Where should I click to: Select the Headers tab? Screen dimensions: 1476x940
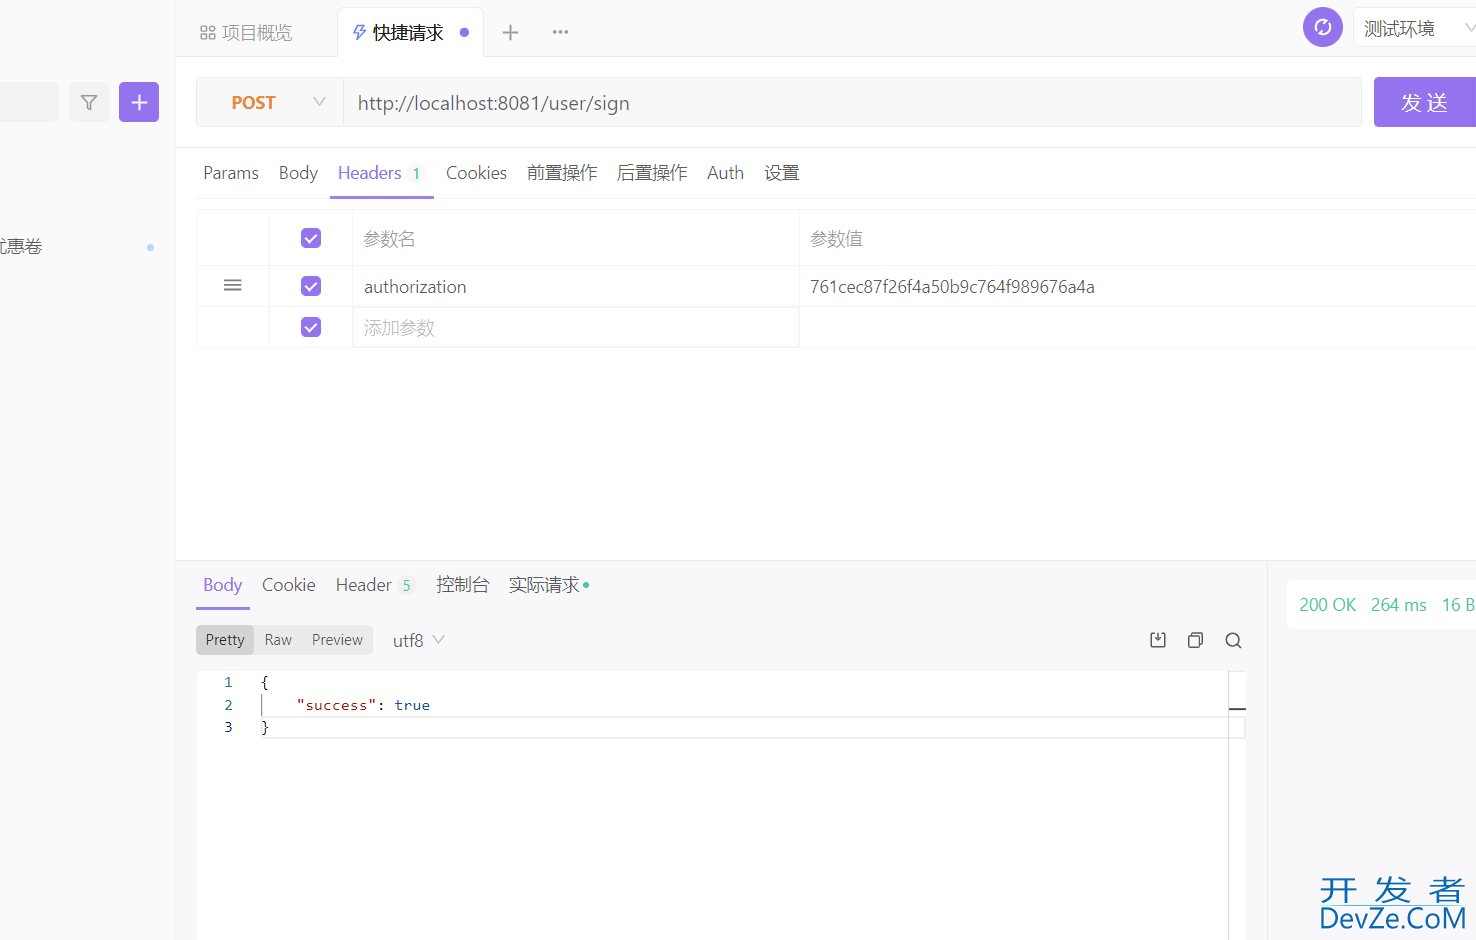381,173
